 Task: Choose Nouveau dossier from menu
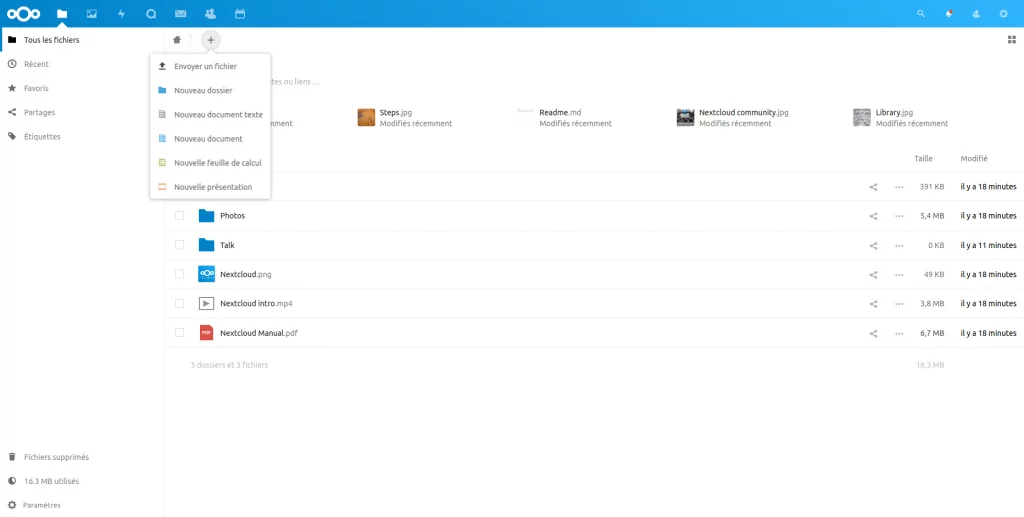[x=210, y=91]
